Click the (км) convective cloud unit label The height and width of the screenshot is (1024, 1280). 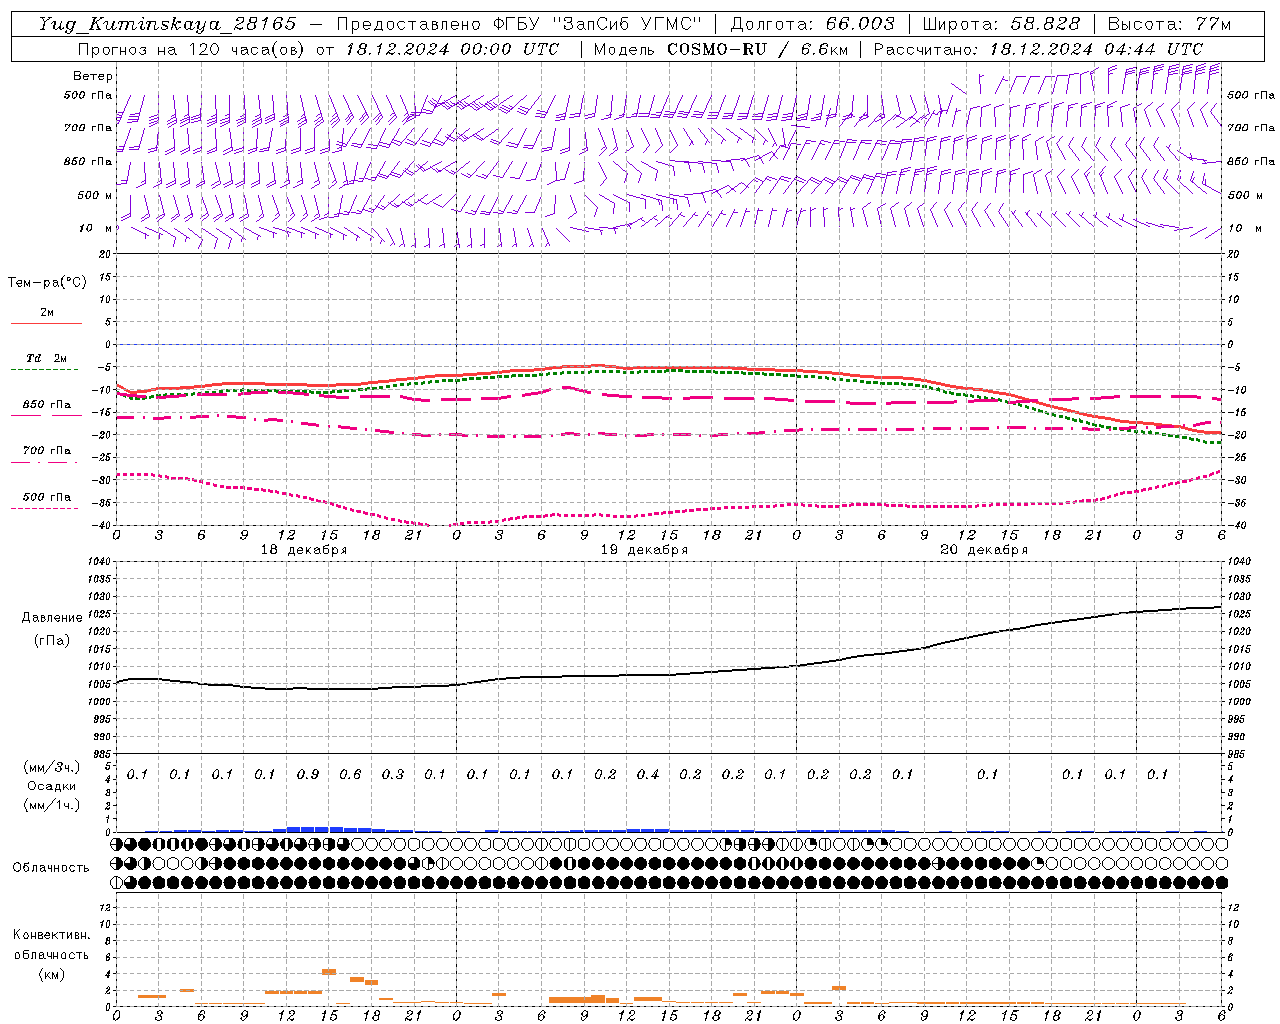[51, 974]
